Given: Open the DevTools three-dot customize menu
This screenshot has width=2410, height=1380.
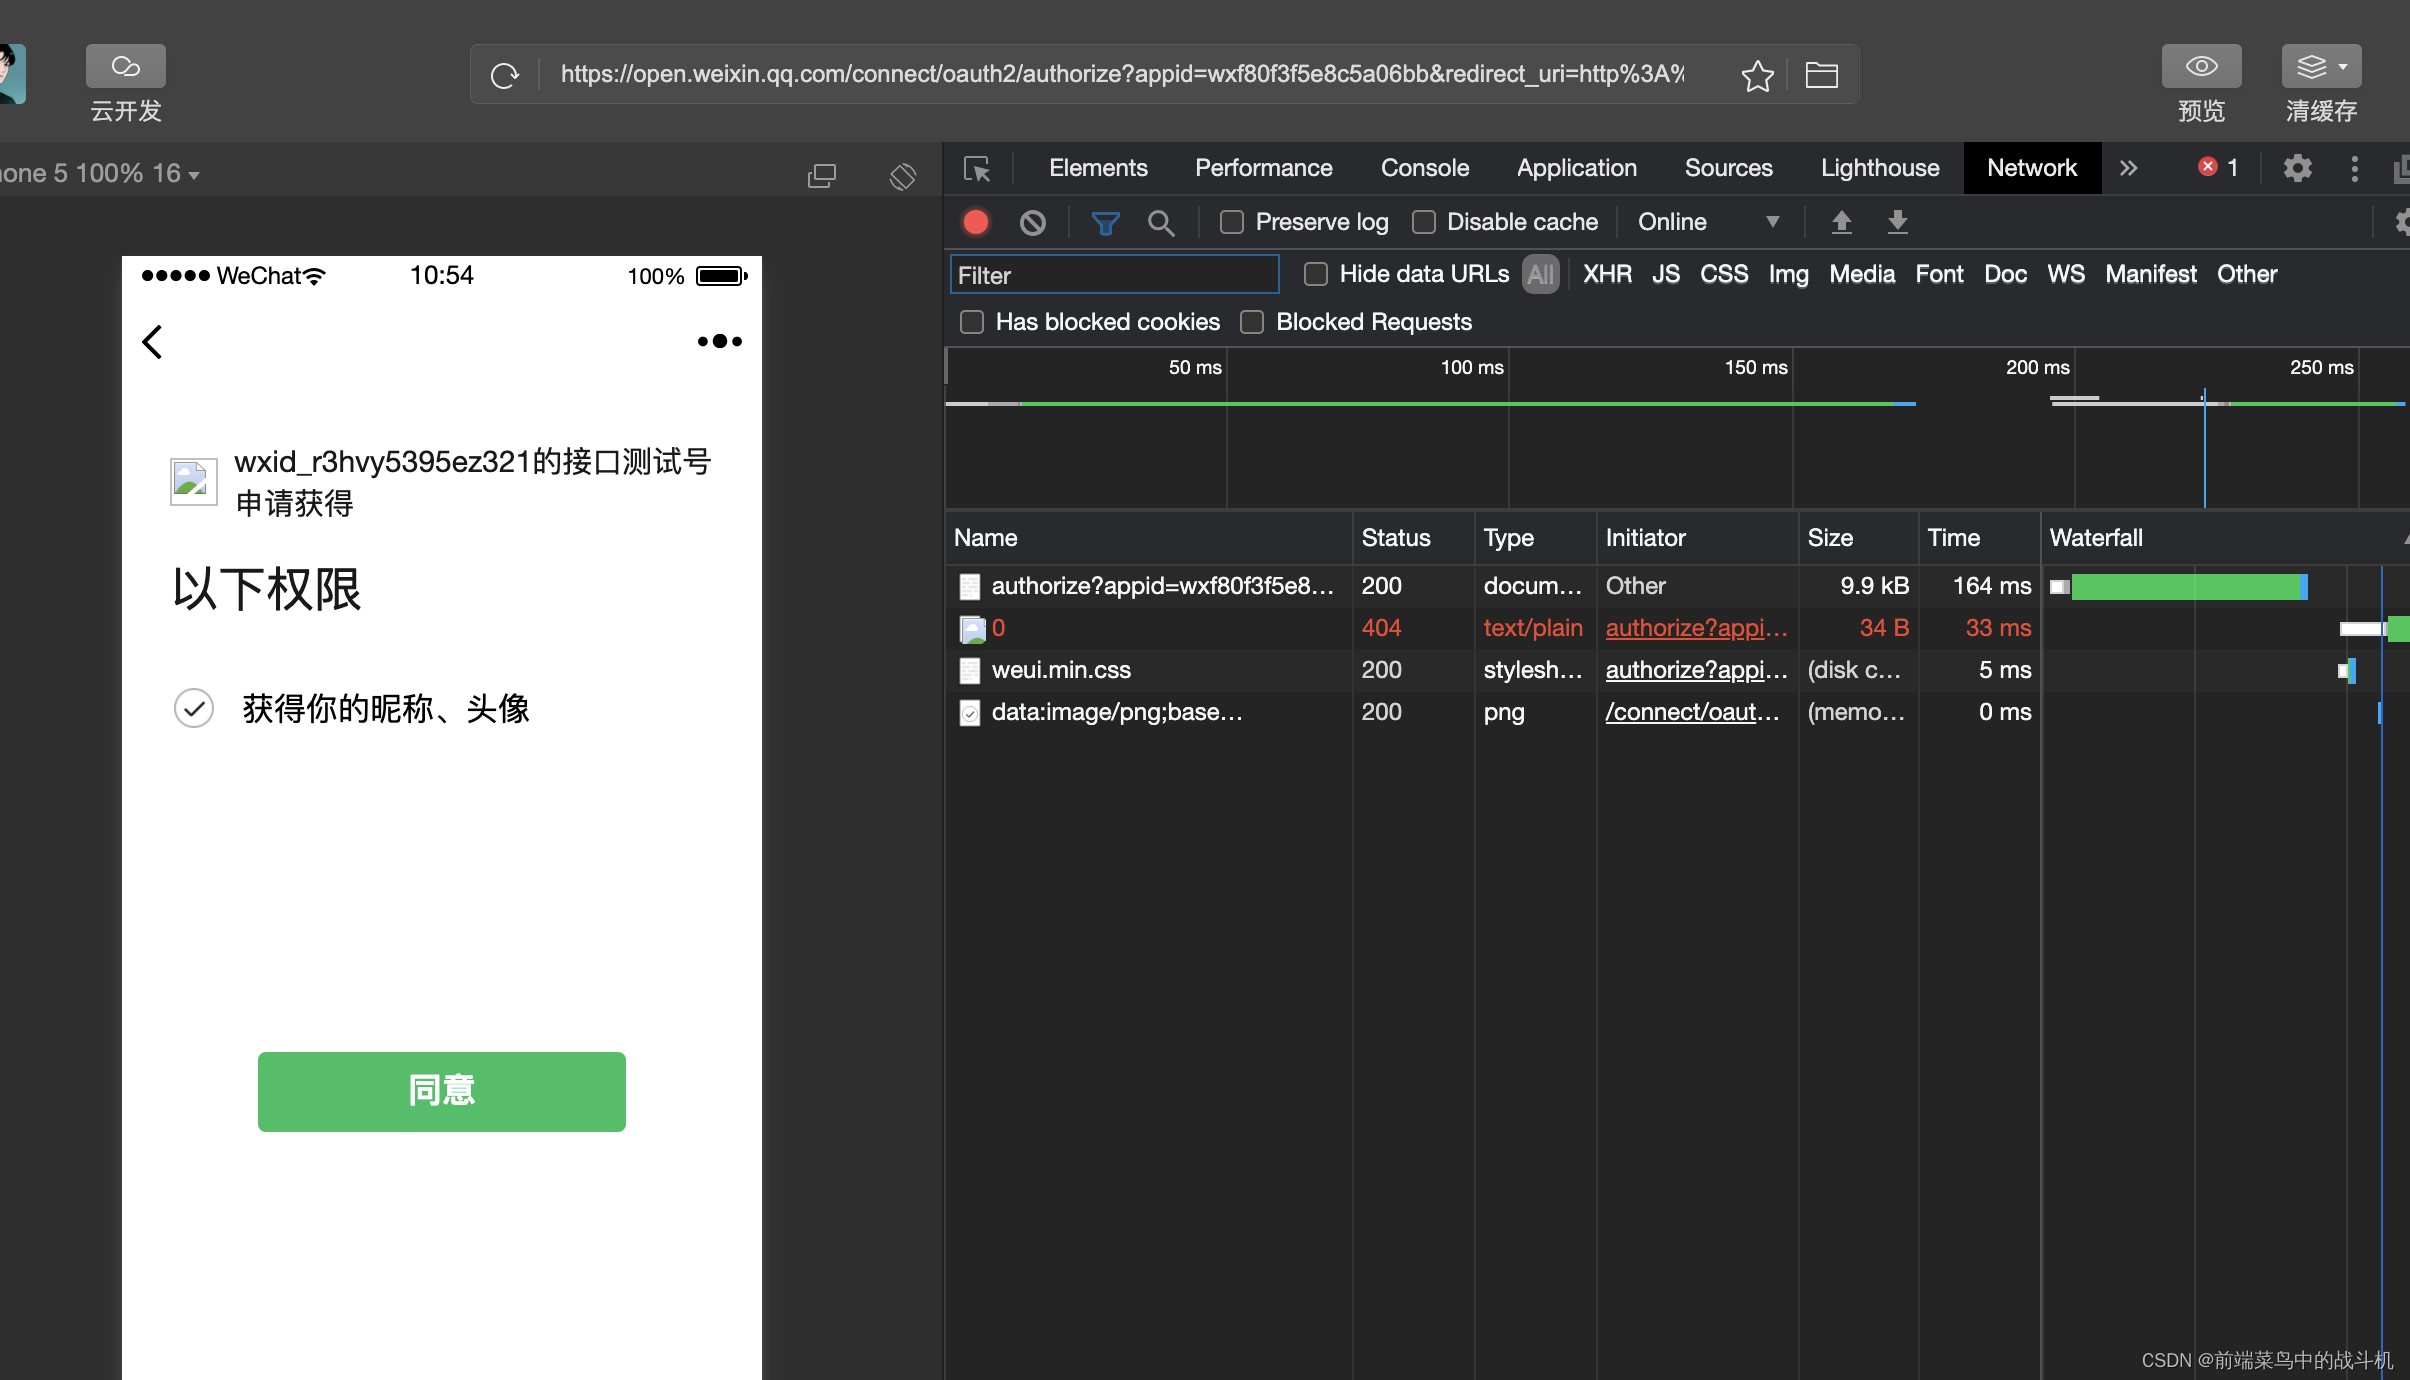Looking at the screenshot, I should (2355, 168).
